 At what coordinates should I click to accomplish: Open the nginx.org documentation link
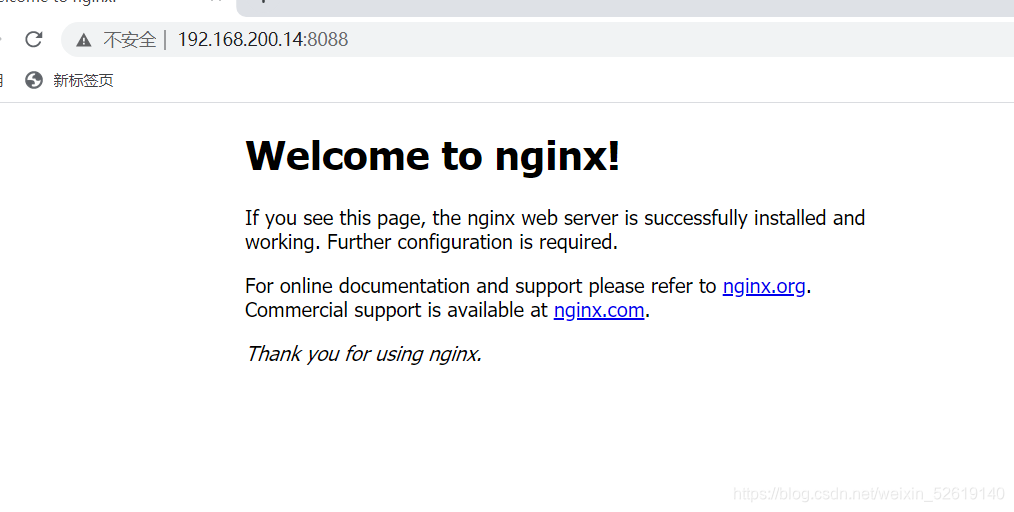coord(764,286)
